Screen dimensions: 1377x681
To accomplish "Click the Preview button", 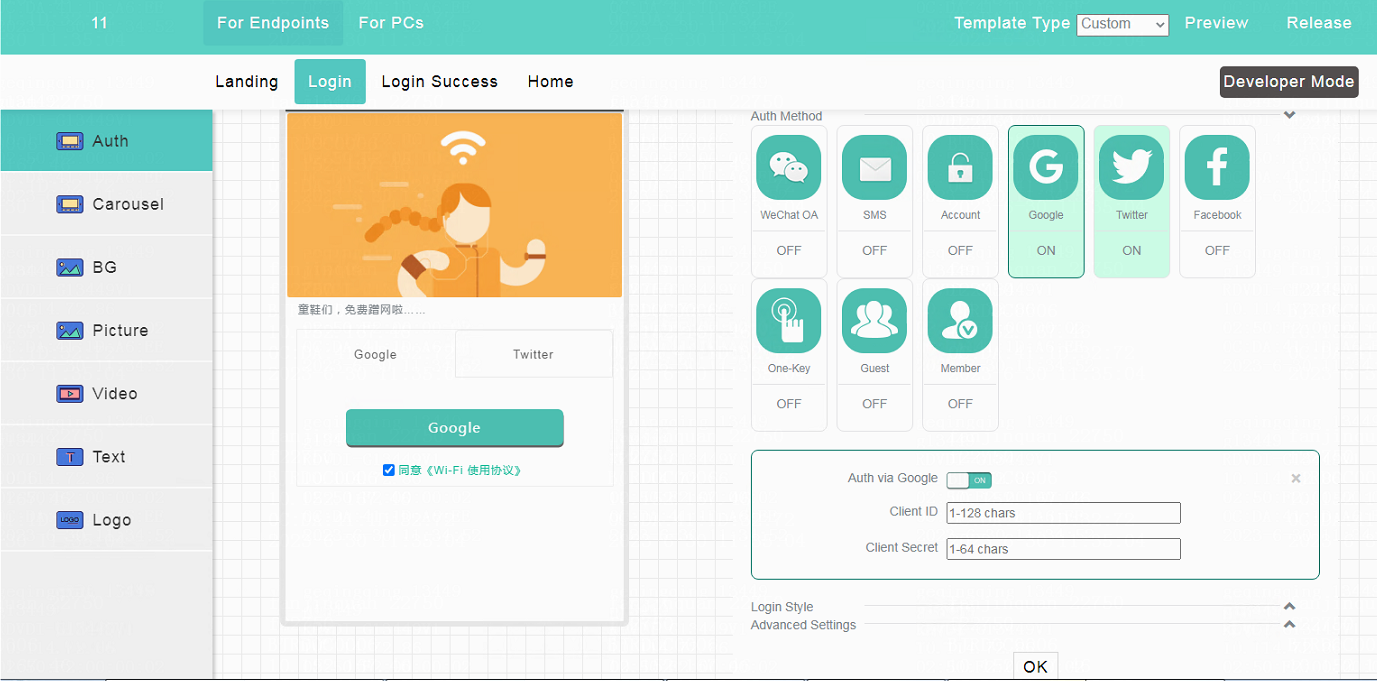I will coord(1217,23).
